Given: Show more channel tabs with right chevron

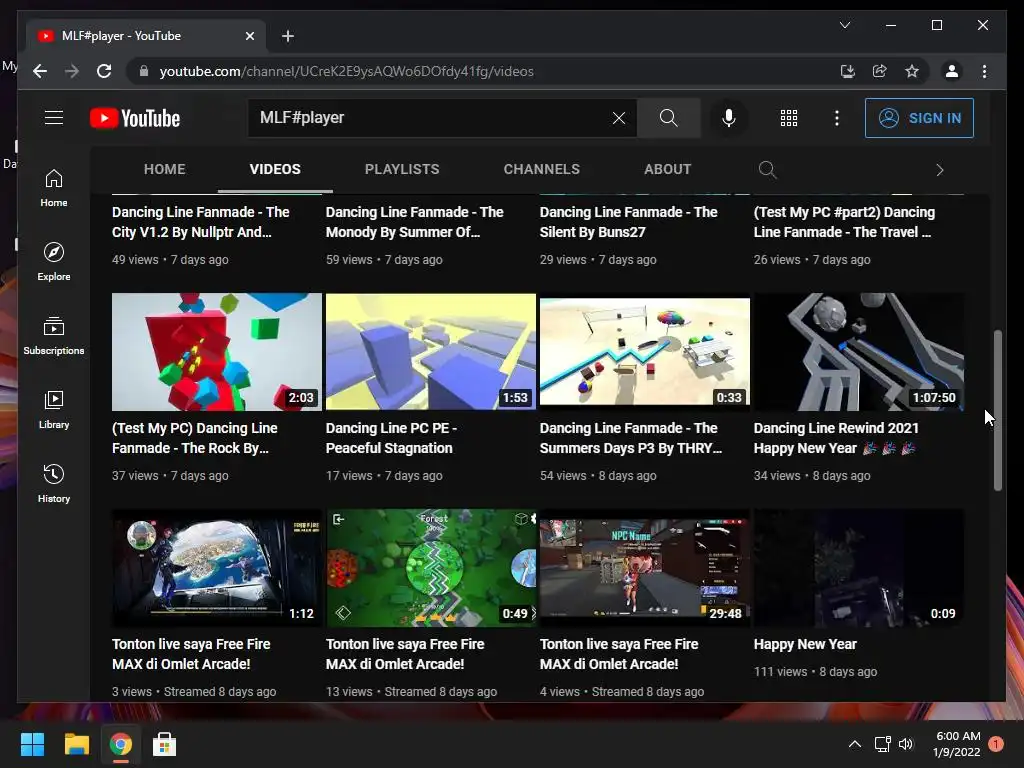Looking at the screenshot, I should coord(939,170).
